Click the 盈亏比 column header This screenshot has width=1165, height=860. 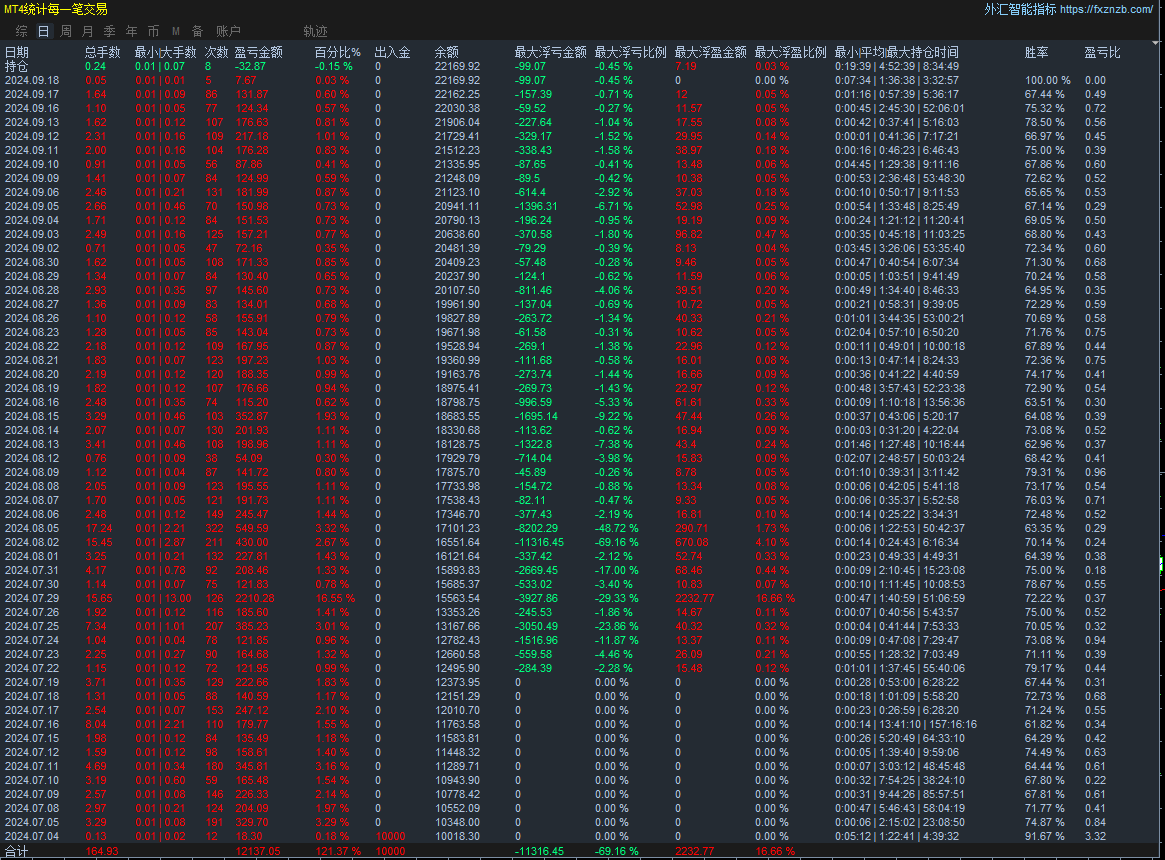(x=1102, y=52)
